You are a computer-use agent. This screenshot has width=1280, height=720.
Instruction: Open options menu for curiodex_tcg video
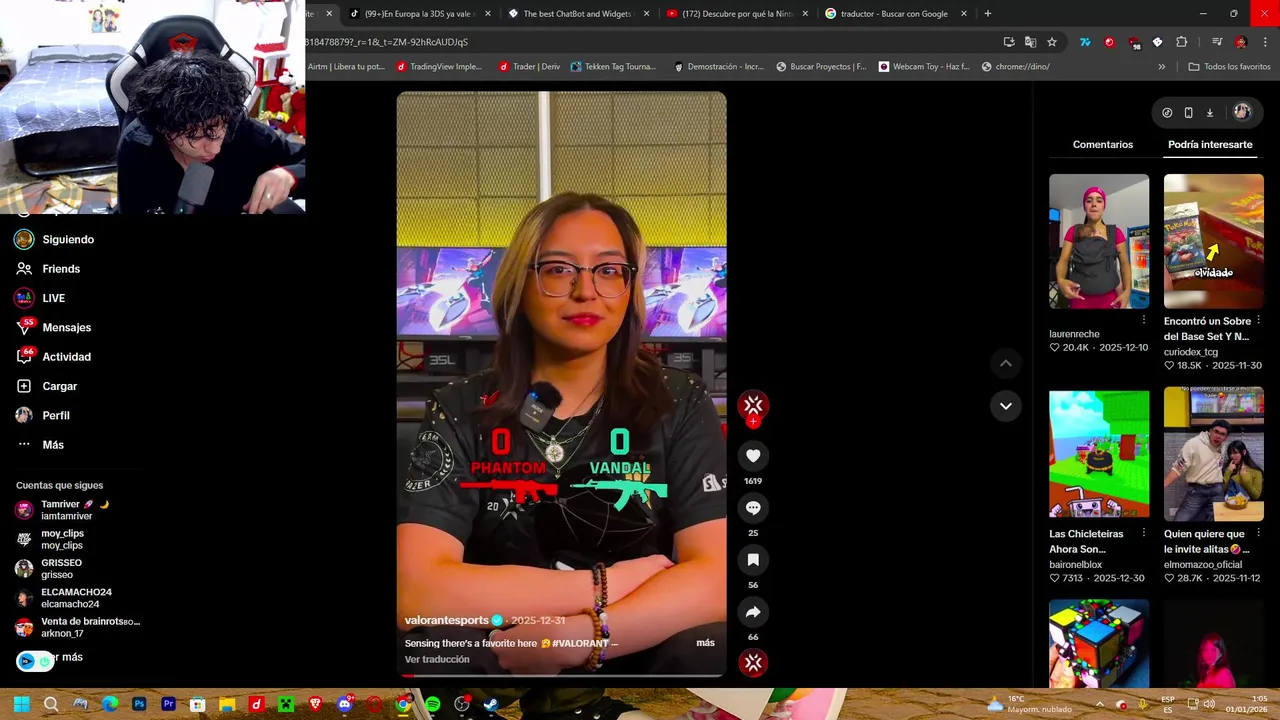pyautogui.click(x=1258, y=320)
